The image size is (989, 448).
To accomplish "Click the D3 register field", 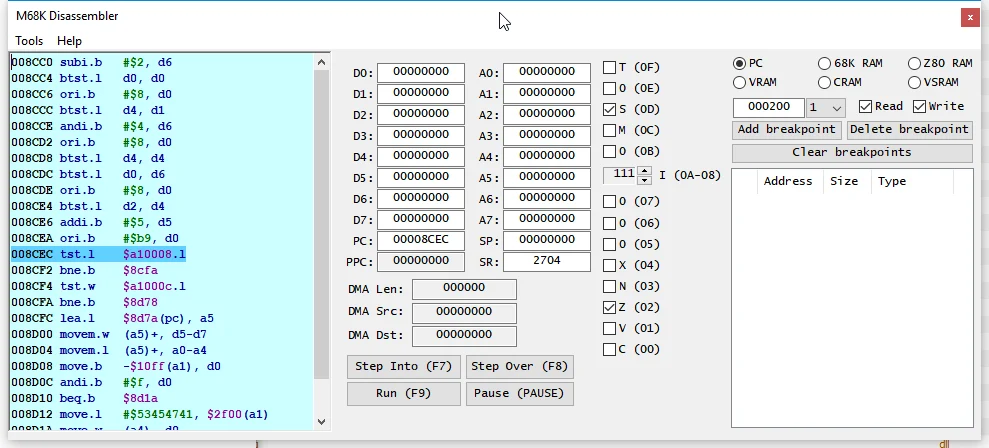I will pyautogui.click(x=421, y=136).
